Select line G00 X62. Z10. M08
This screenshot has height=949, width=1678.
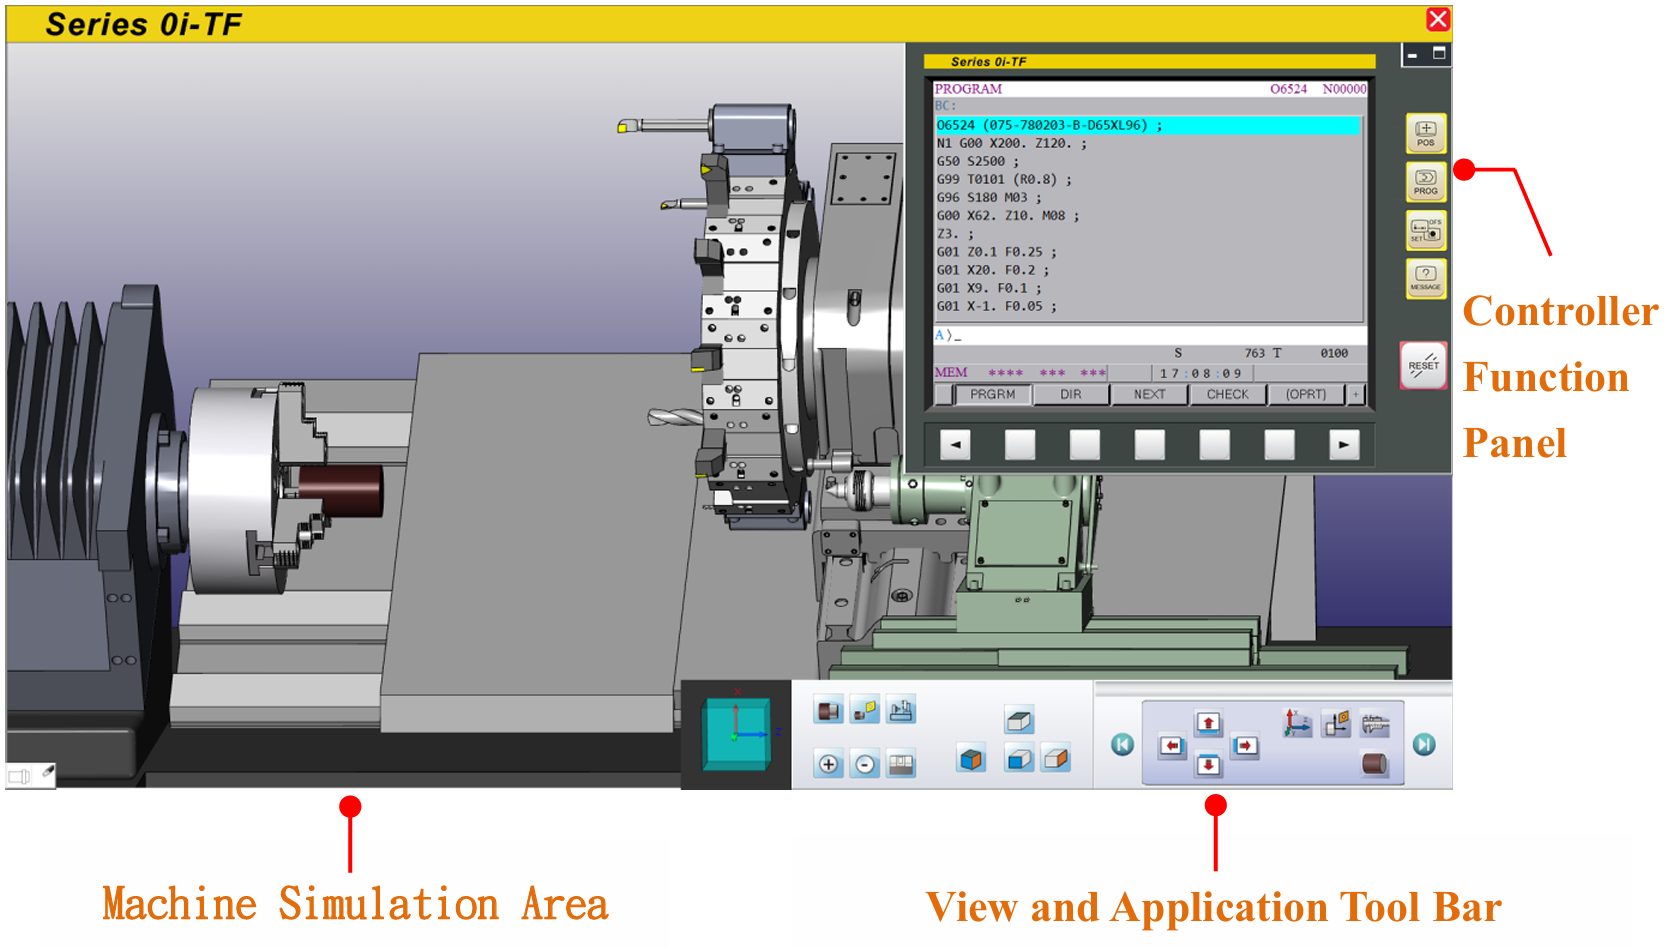point(1007,215)
